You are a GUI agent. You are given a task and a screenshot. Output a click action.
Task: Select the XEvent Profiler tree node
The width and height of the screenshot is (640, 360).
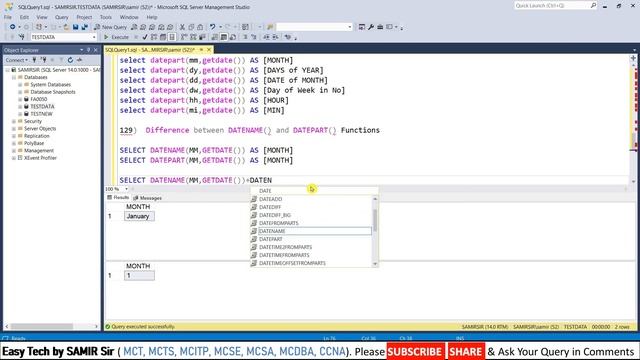click(40, 158)
